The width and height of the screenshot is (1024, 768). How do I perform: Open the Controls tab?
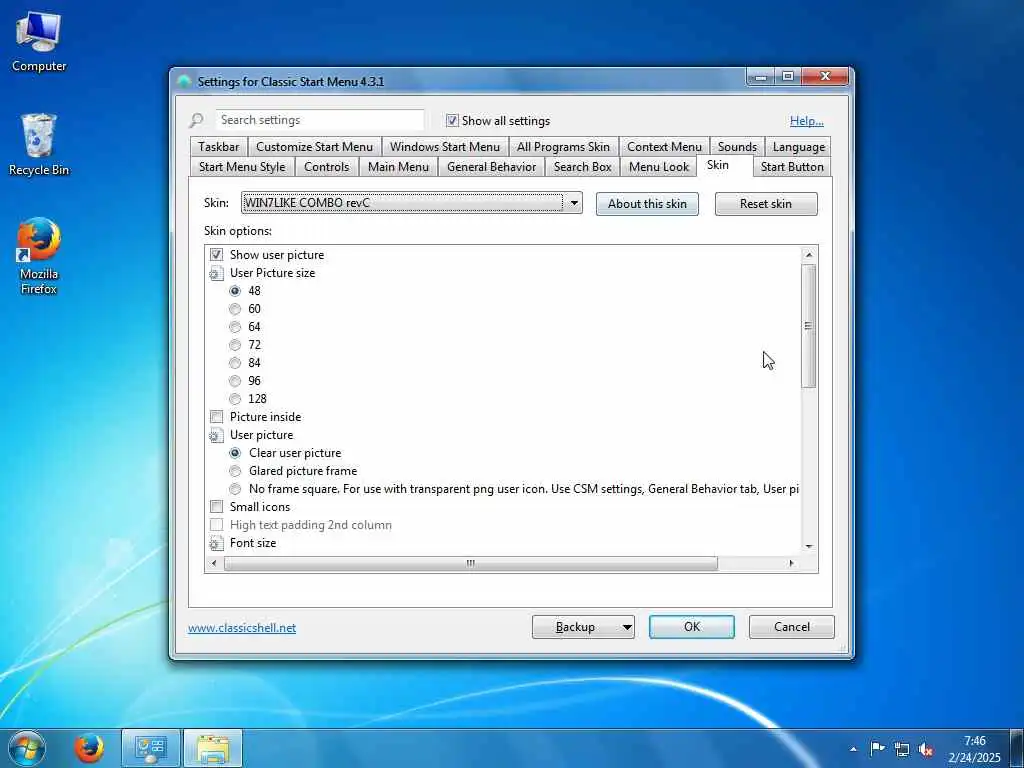326,167
